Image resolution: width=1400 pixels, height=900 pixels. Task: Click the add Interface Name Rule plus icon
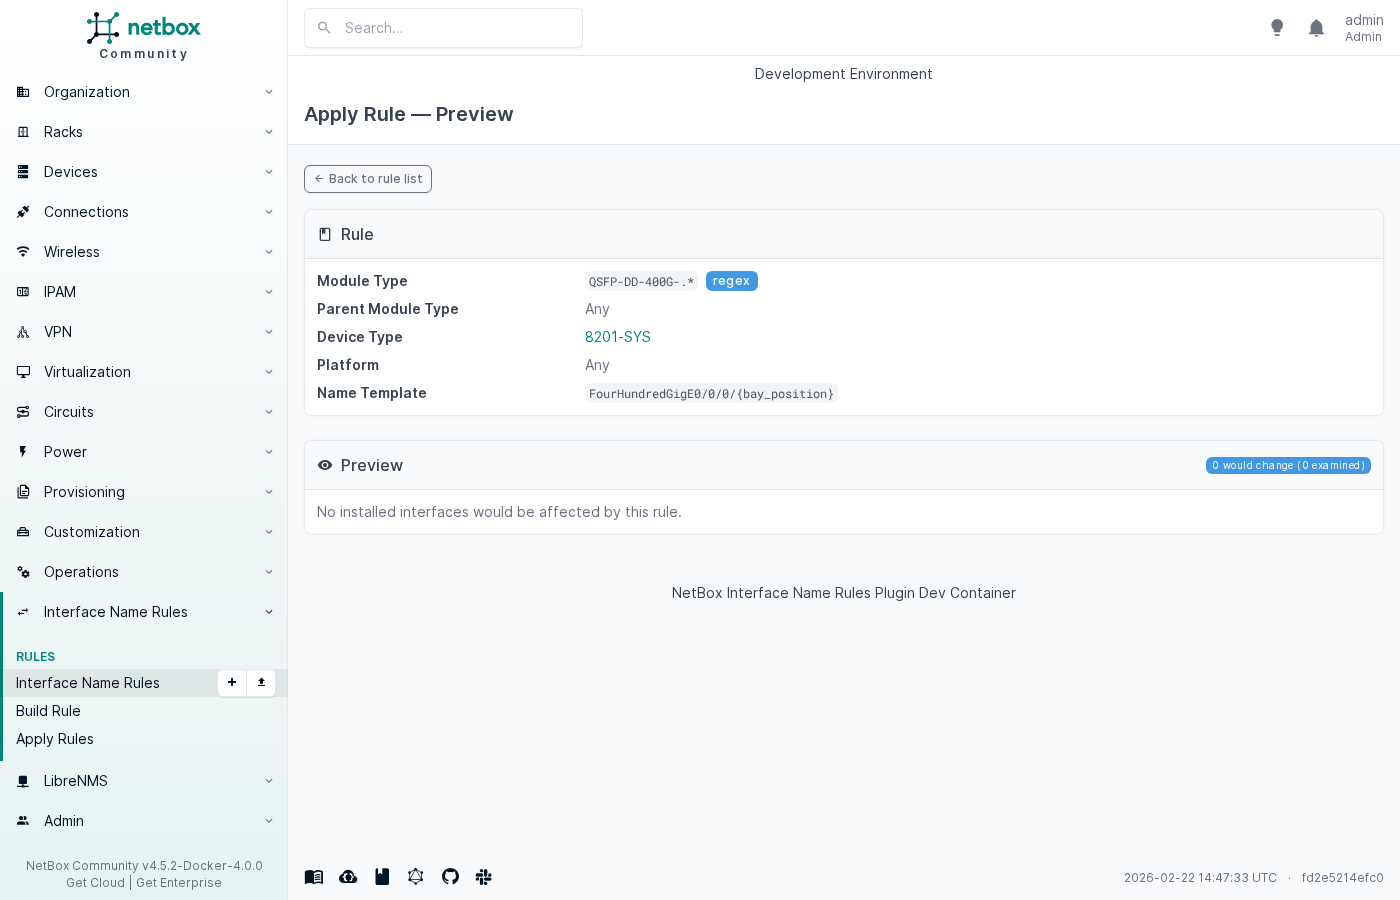tap(231, 683)
